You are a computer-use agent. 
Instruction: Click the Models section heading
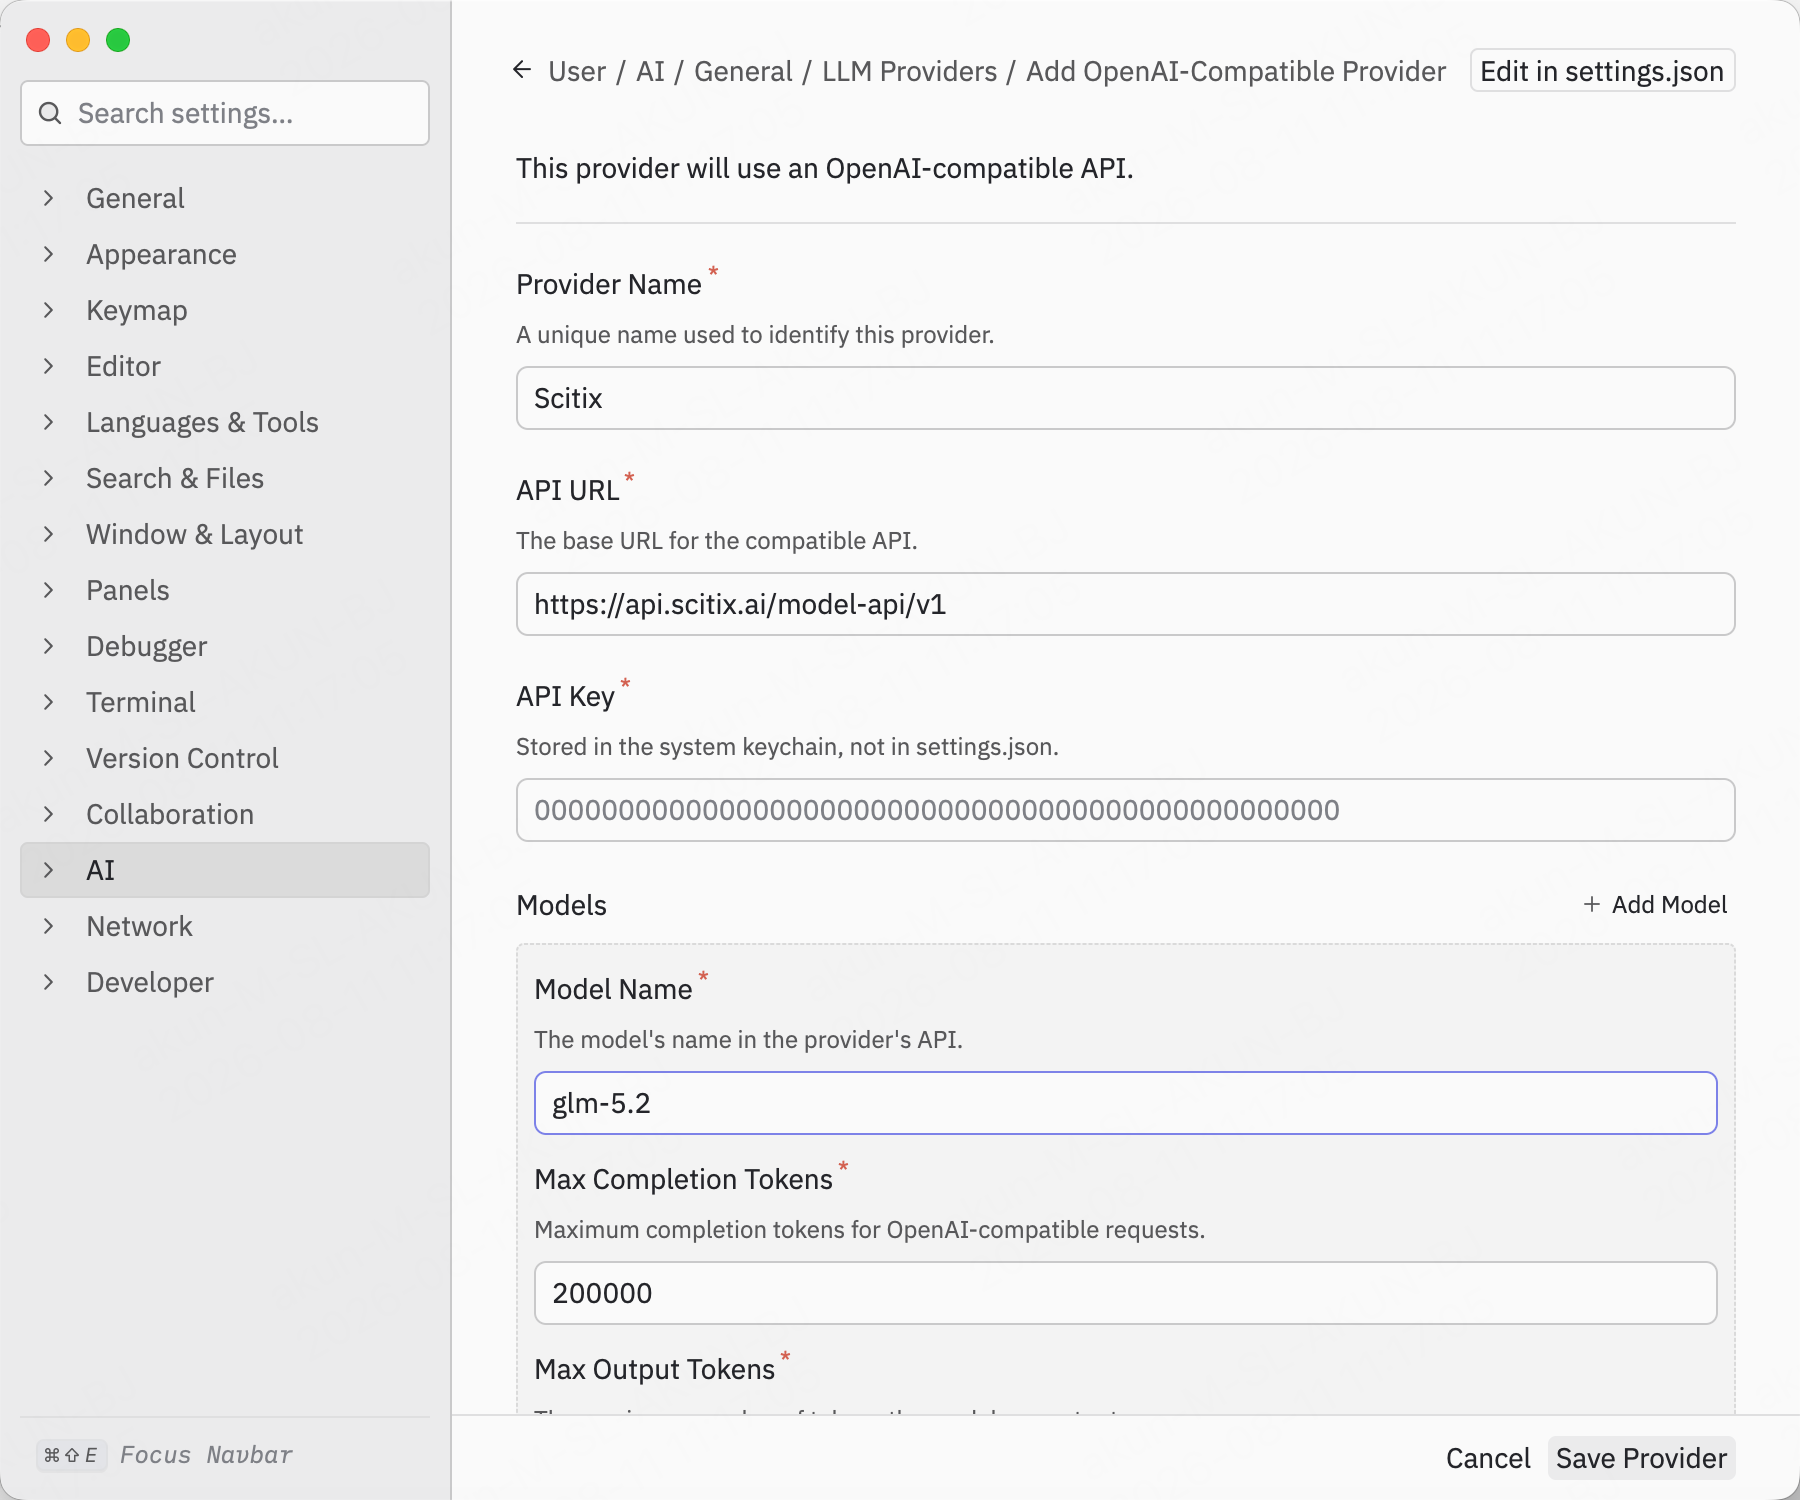point(561,905)
